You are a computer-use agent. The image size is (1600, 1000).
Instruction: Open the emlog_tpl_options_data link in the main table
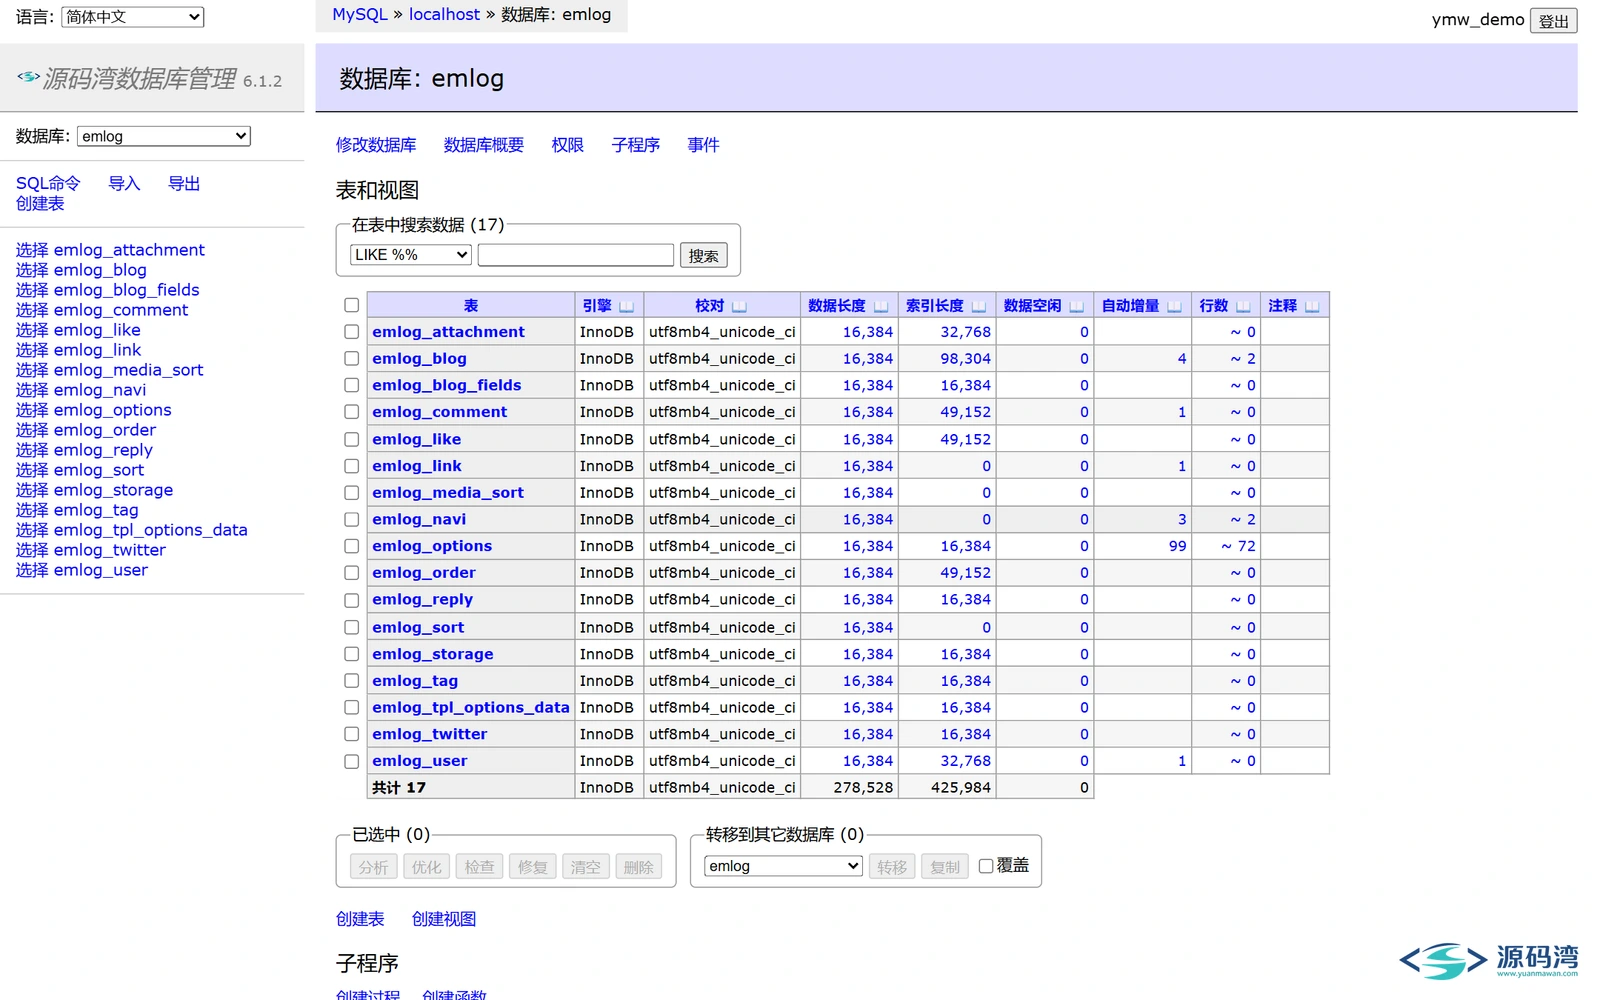(x=471, y=707)
